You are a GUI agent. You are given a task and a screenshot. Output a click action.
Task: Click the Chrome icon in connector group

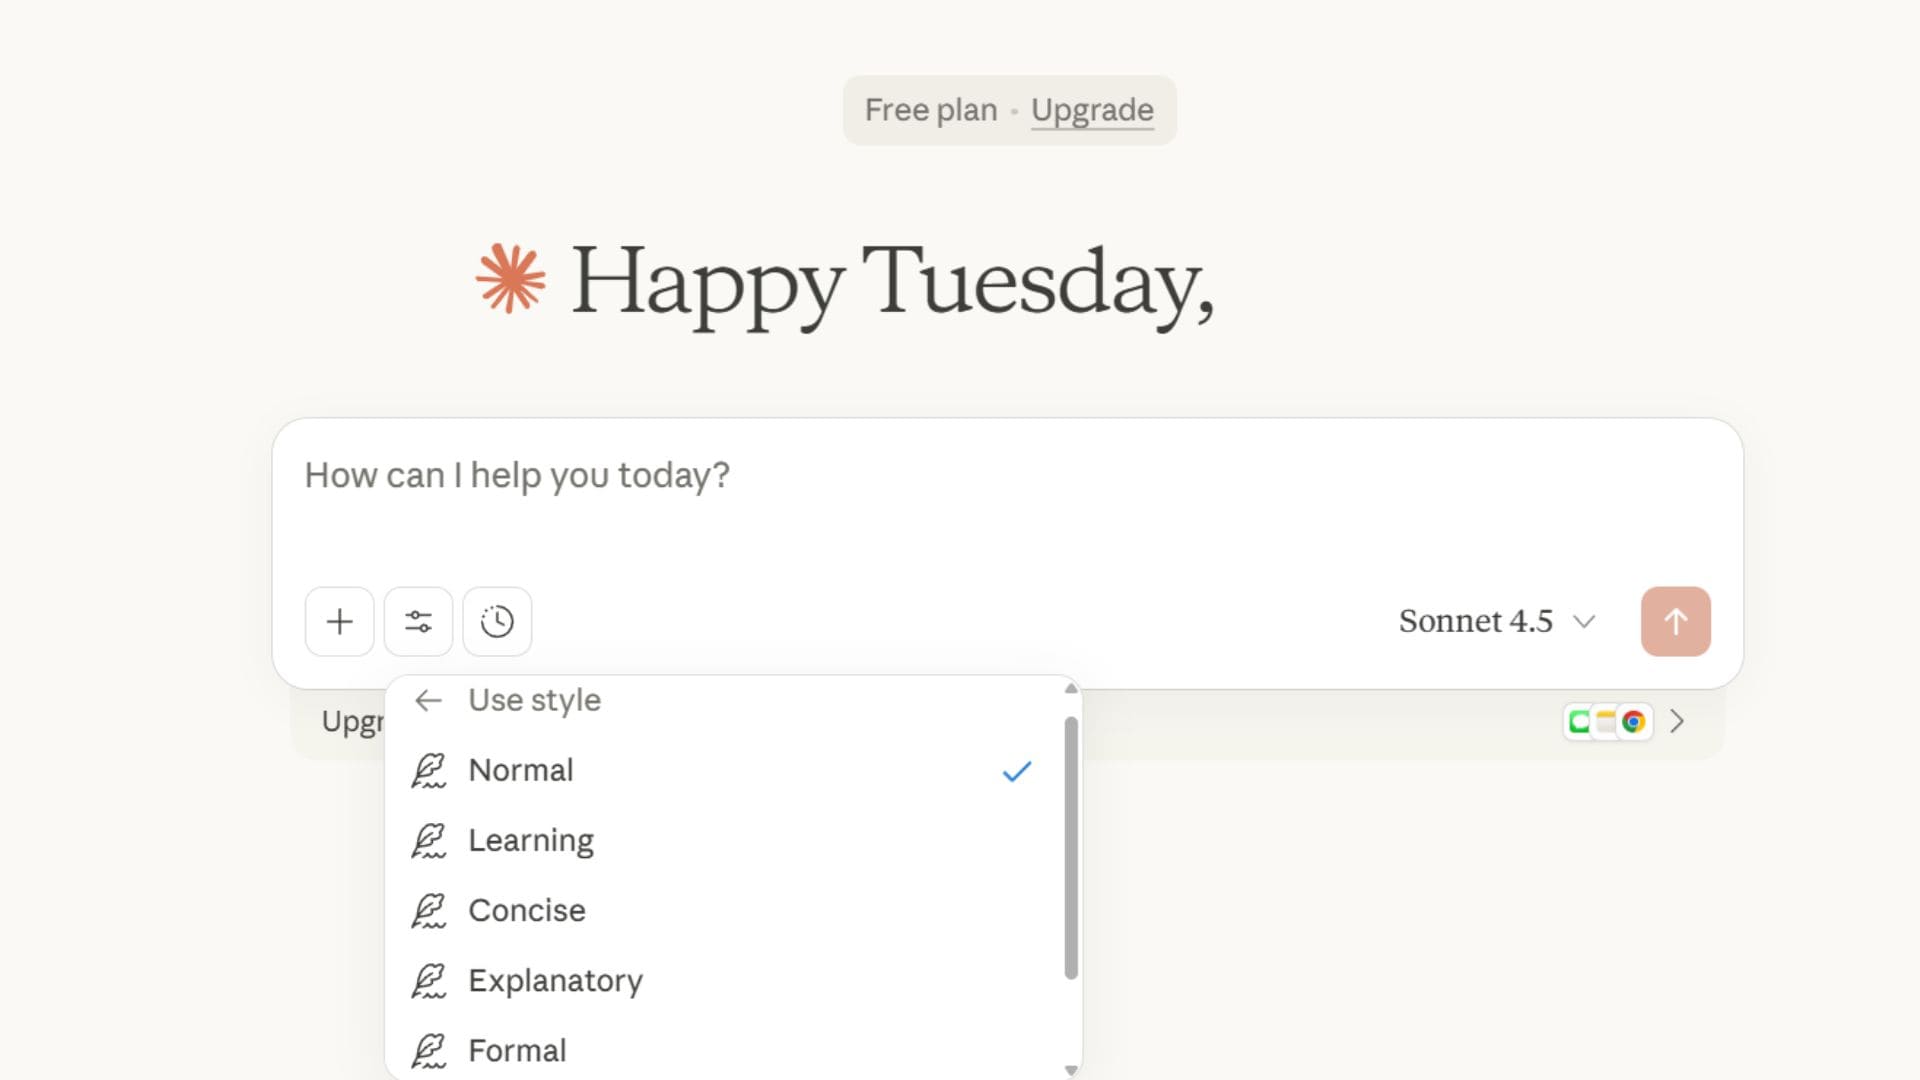click(1634, 721)
